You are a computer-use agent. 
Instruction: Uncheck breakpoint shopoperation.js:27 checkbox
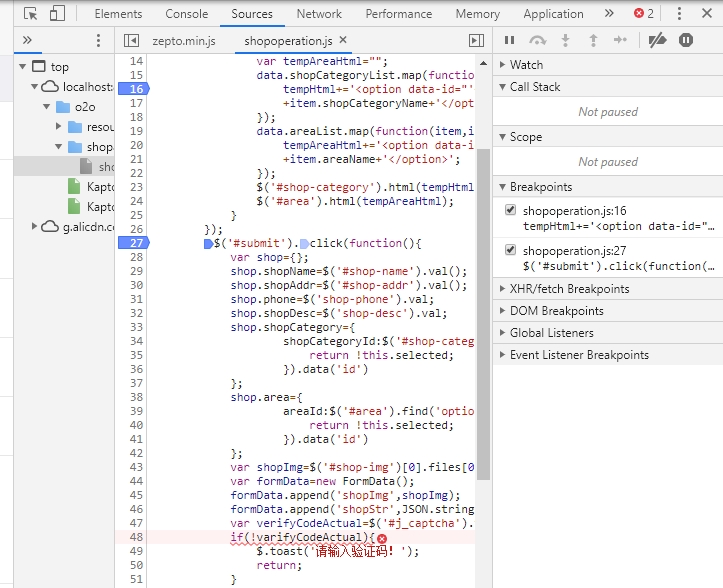(511, 250)
